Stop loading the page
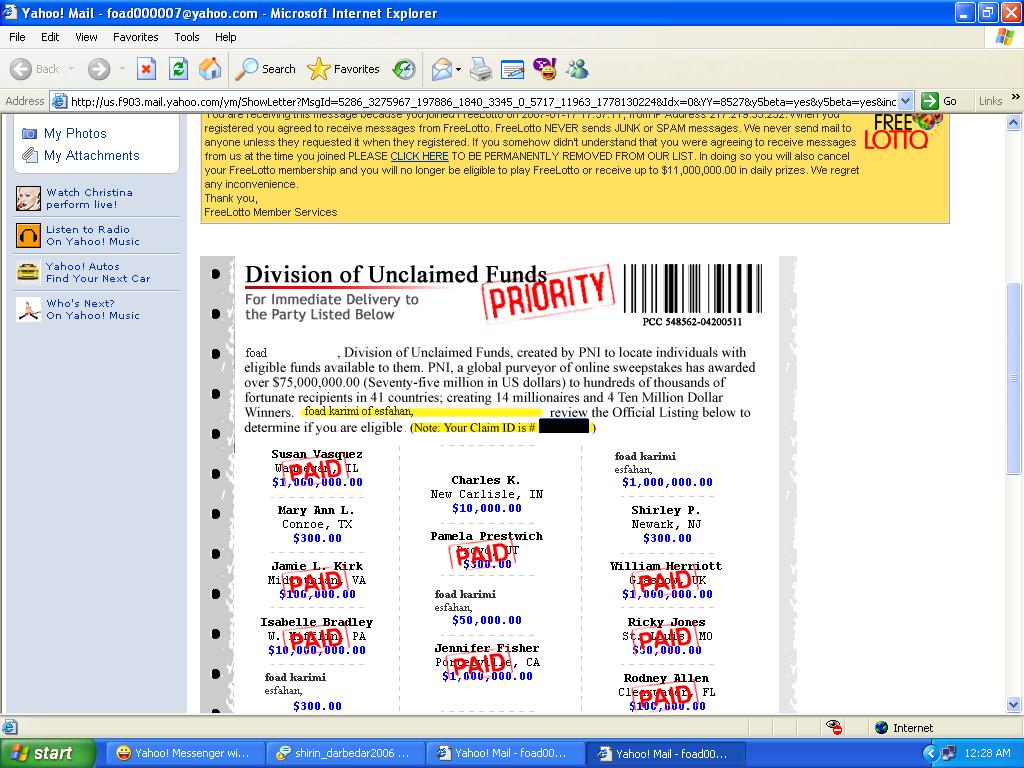1024x768 pixels. pos(146,69)
